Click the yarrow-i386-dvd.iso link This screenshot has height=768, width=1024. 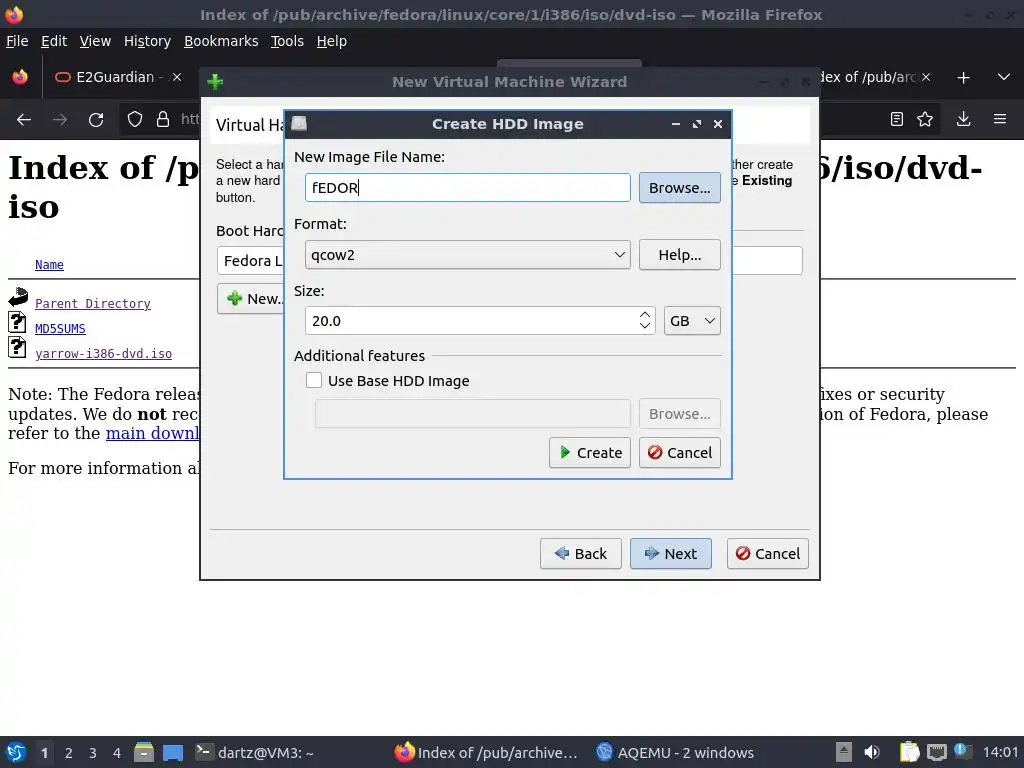click(103, 353)
